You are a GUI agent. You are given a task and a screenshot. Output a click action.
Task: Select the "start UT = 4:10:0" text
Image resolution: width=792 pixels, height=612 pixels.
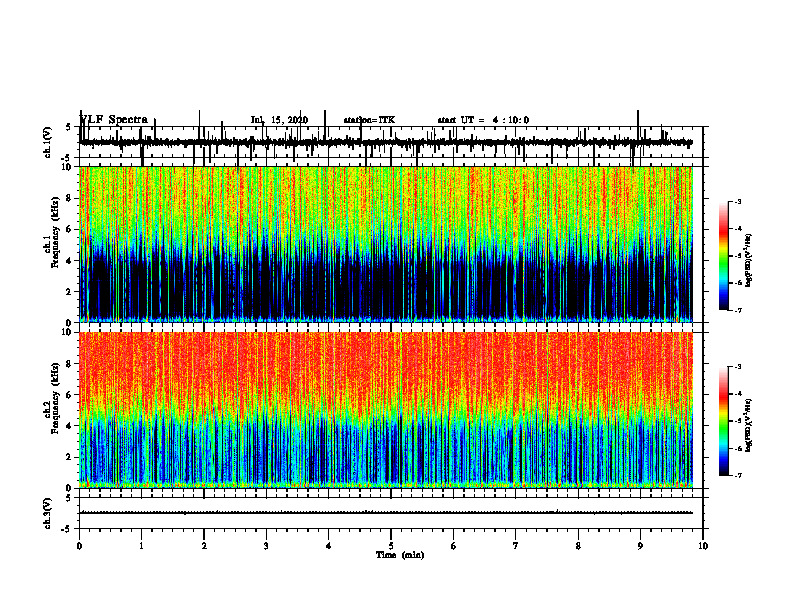(483, 120)
